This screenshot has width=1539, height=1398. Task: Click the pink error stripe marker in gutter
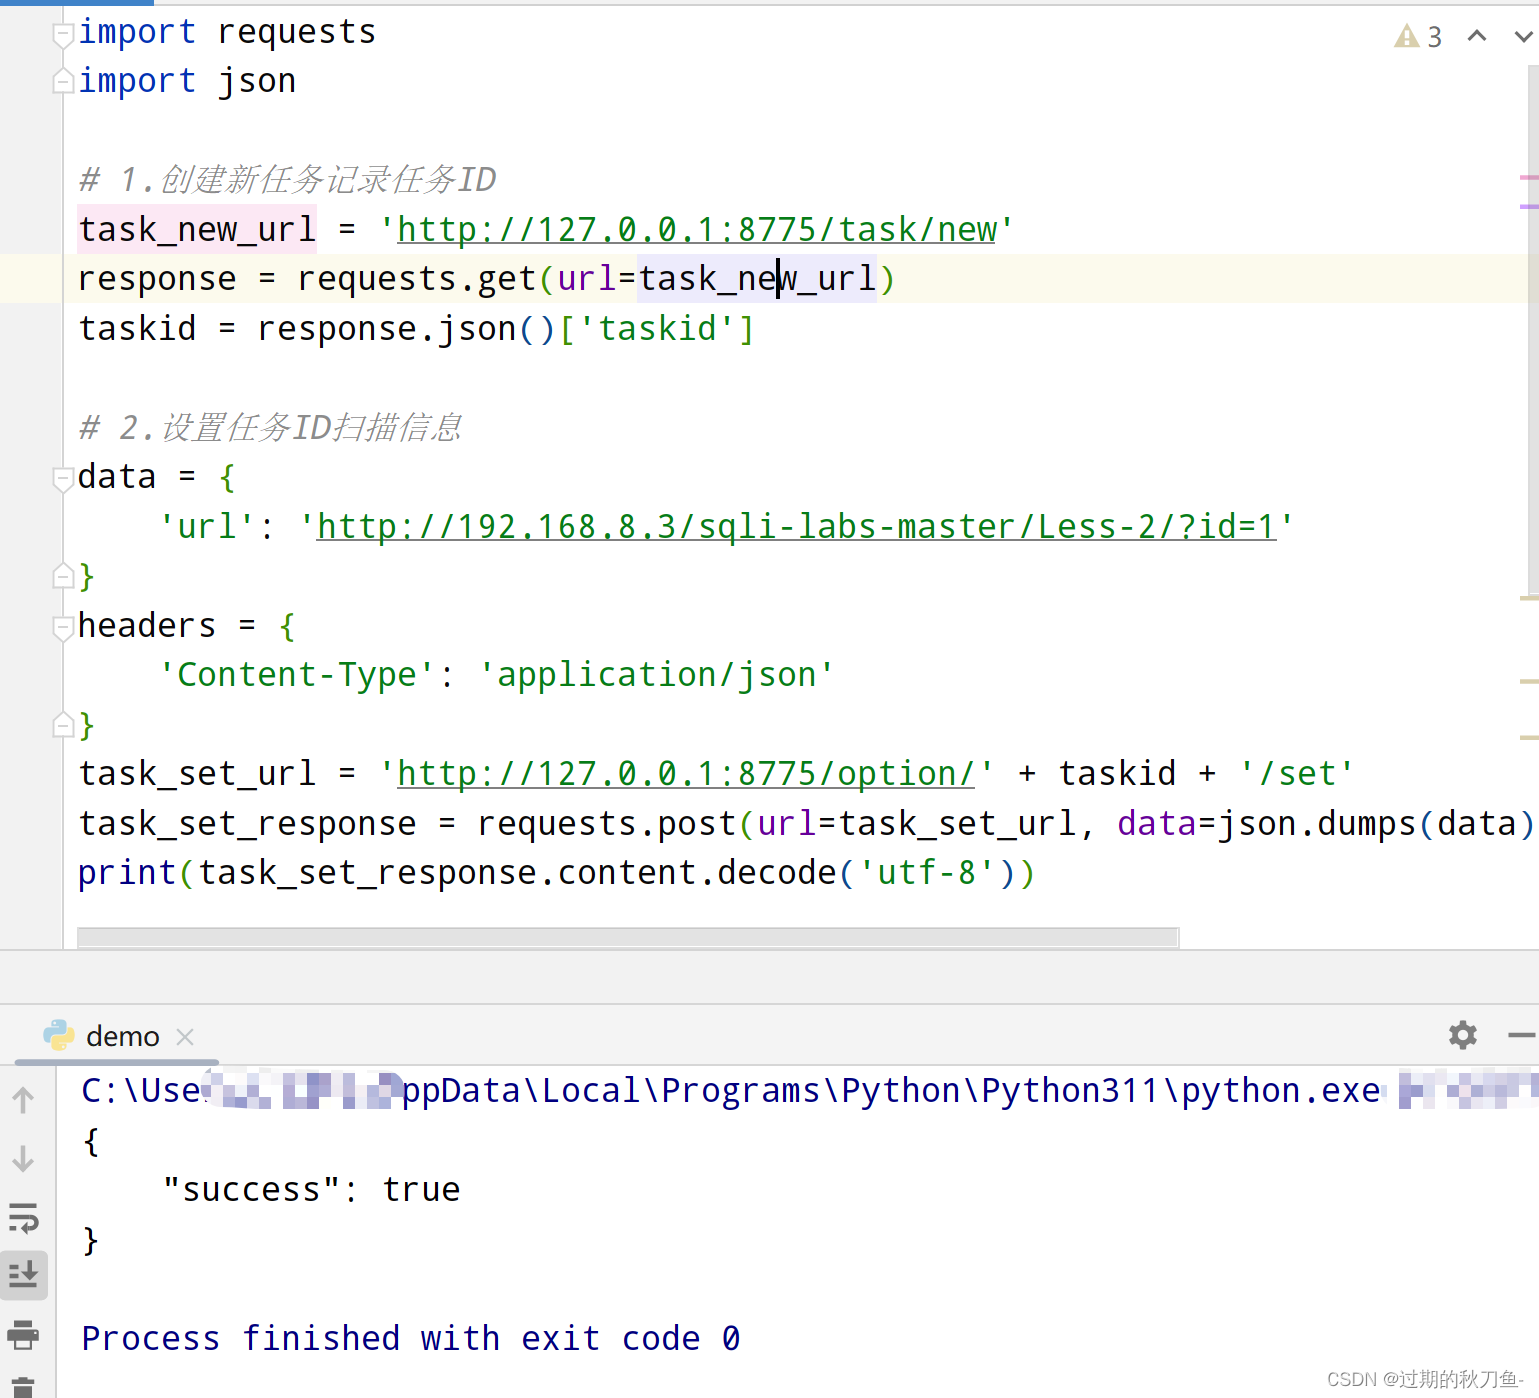click(1529, 177)
